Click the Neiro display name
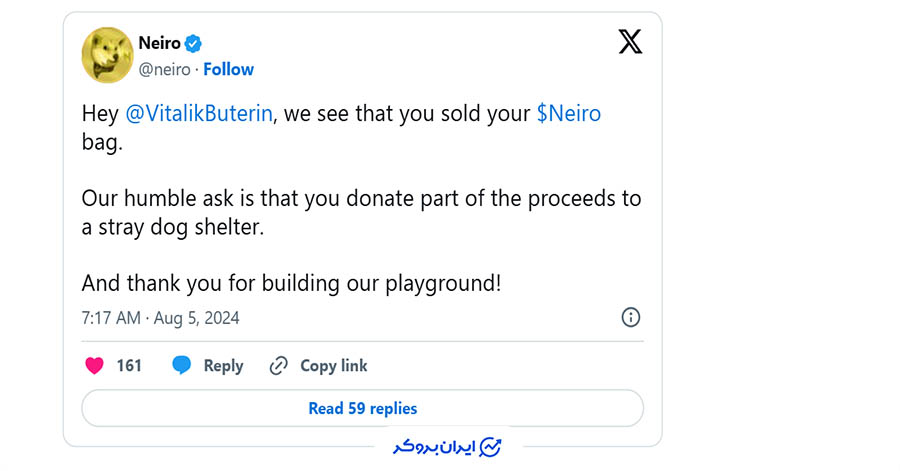This screenshot has width=900, height=471. click(160, 43)
